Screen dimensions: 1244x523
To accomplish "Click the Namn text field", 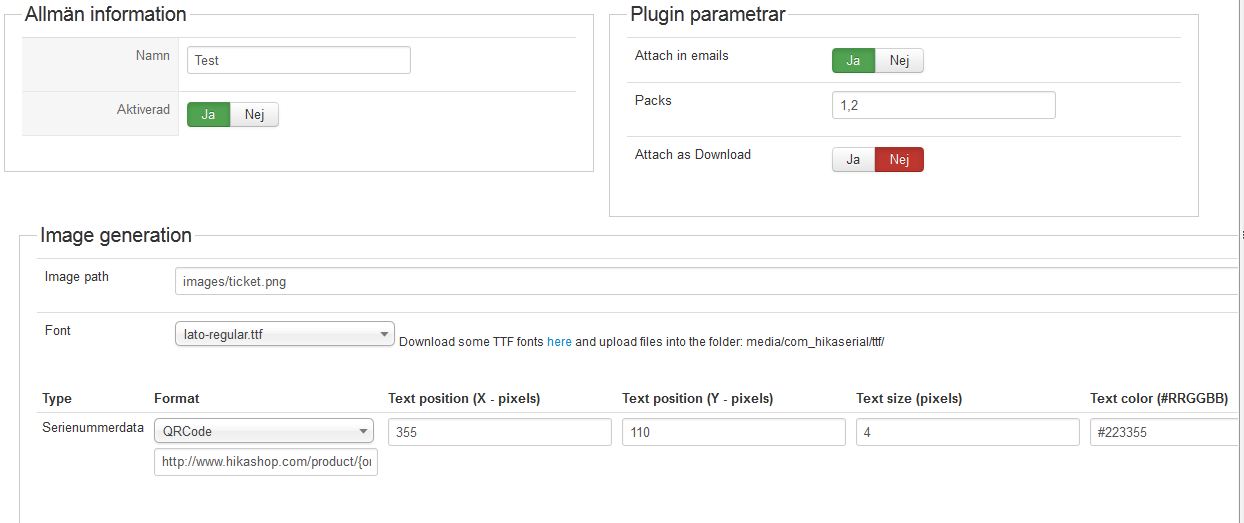I will point(299,60).
